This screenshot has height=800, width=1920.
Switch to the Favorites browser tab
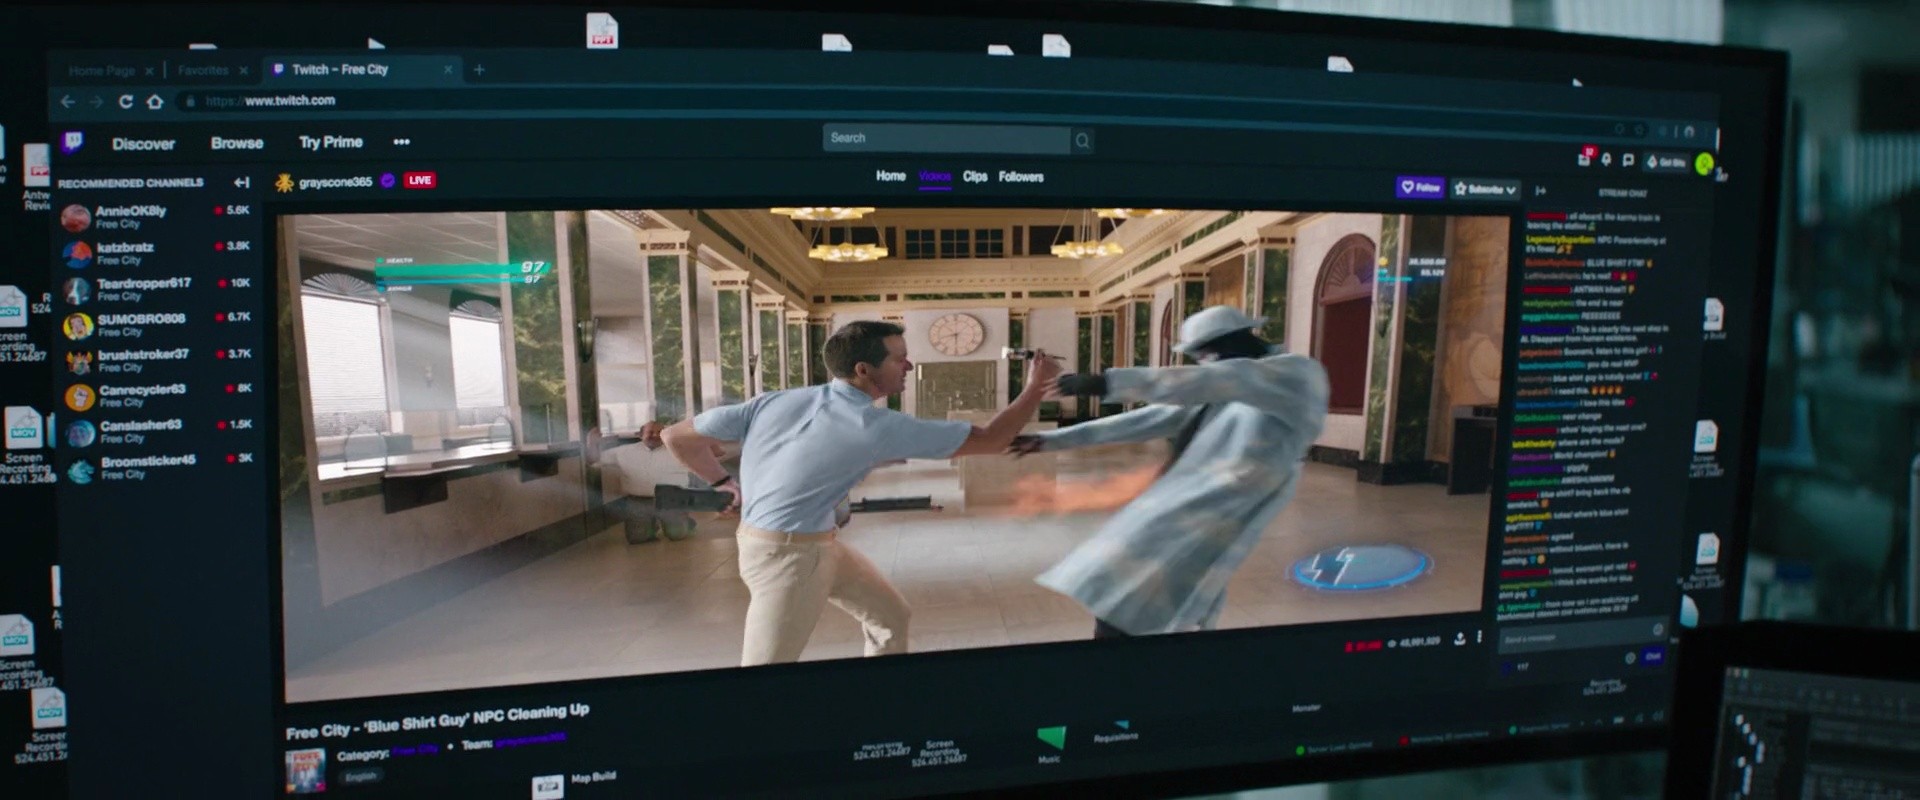[203, 70]
